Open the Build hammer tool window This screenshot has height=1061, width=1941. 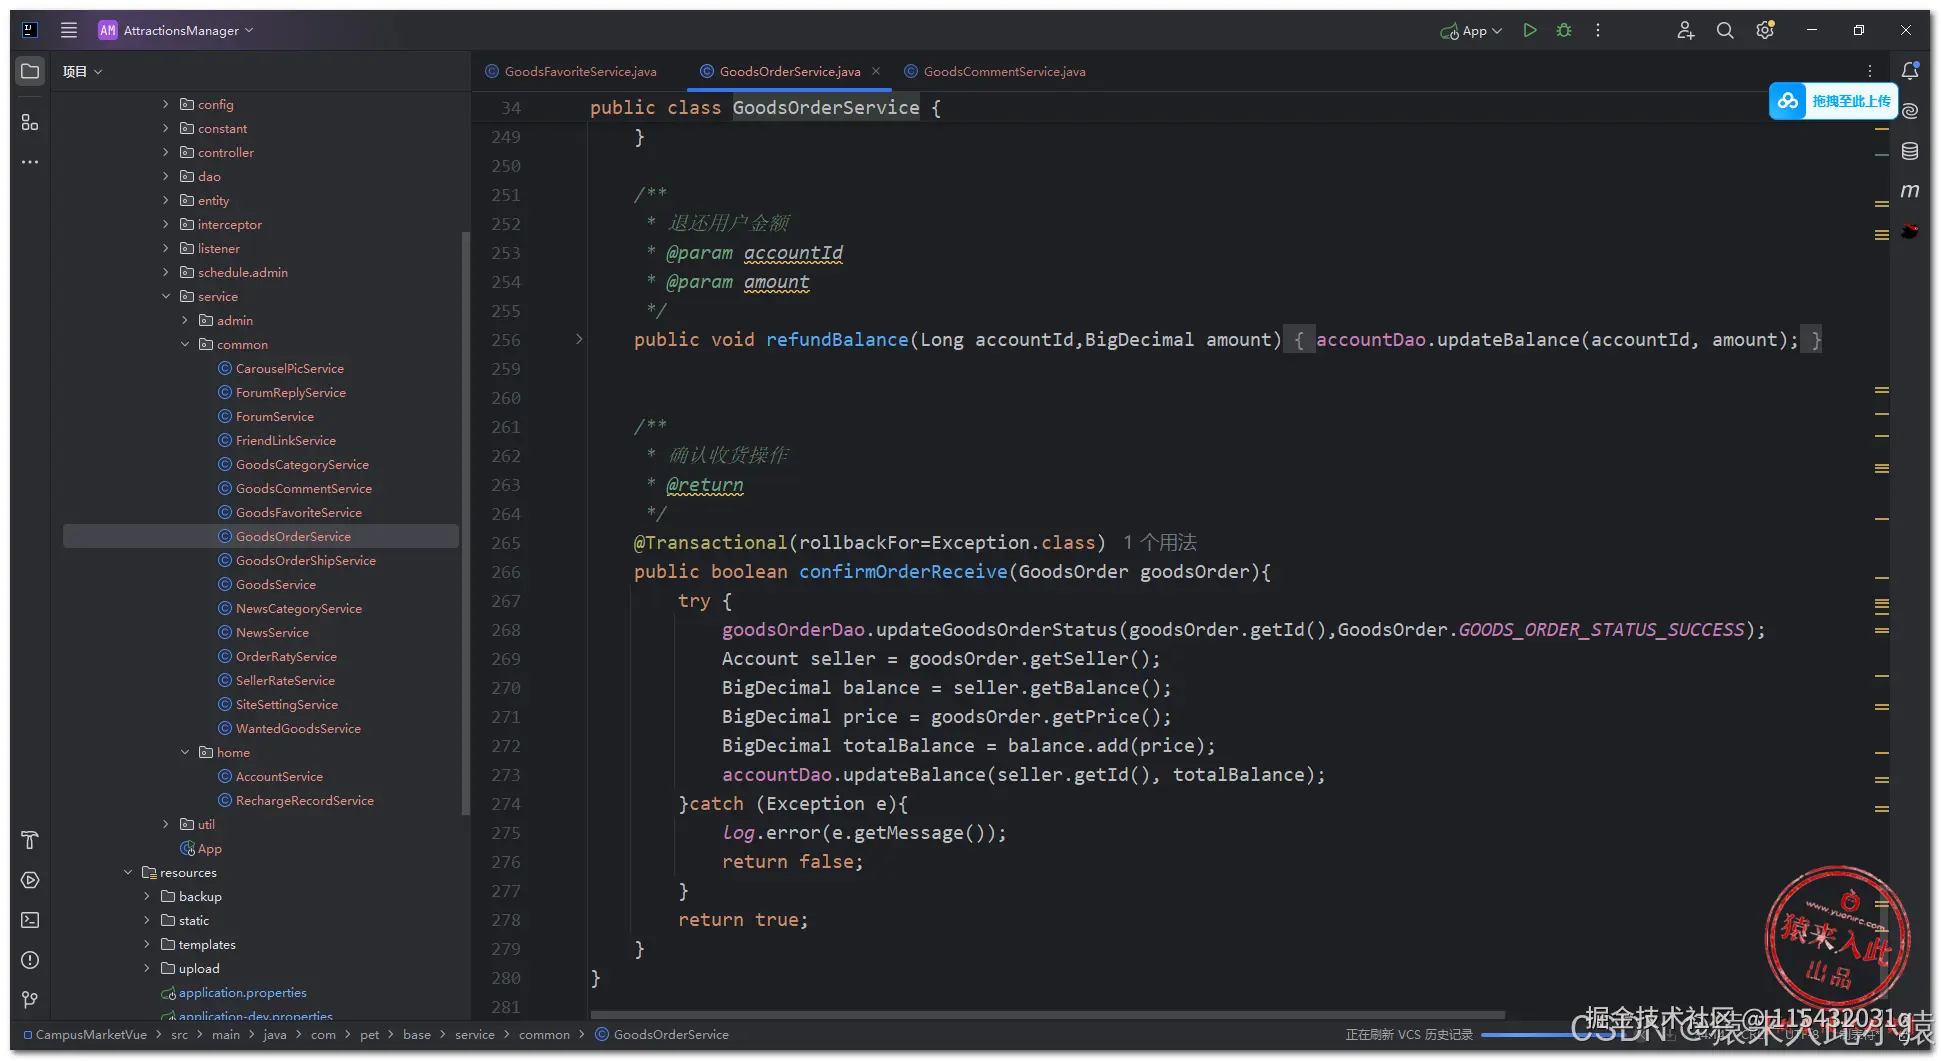coord(30,840)
